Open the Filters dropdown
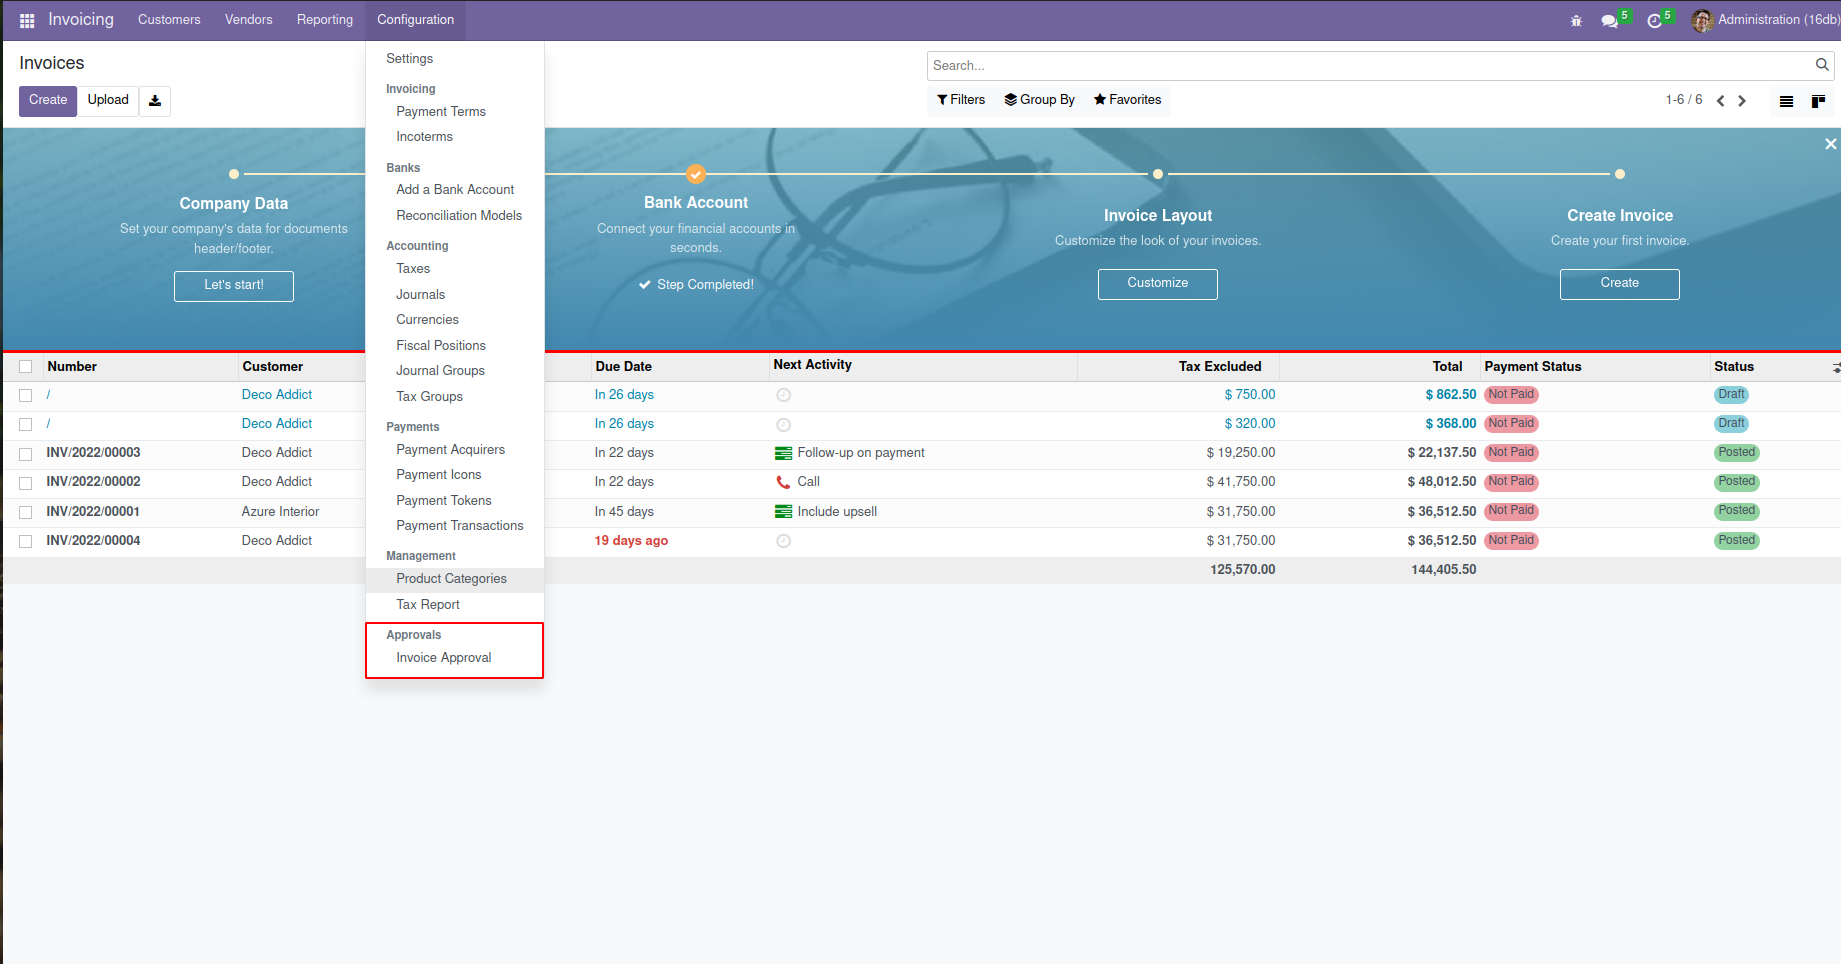1841x964 pixels. [x=961, y=100]
